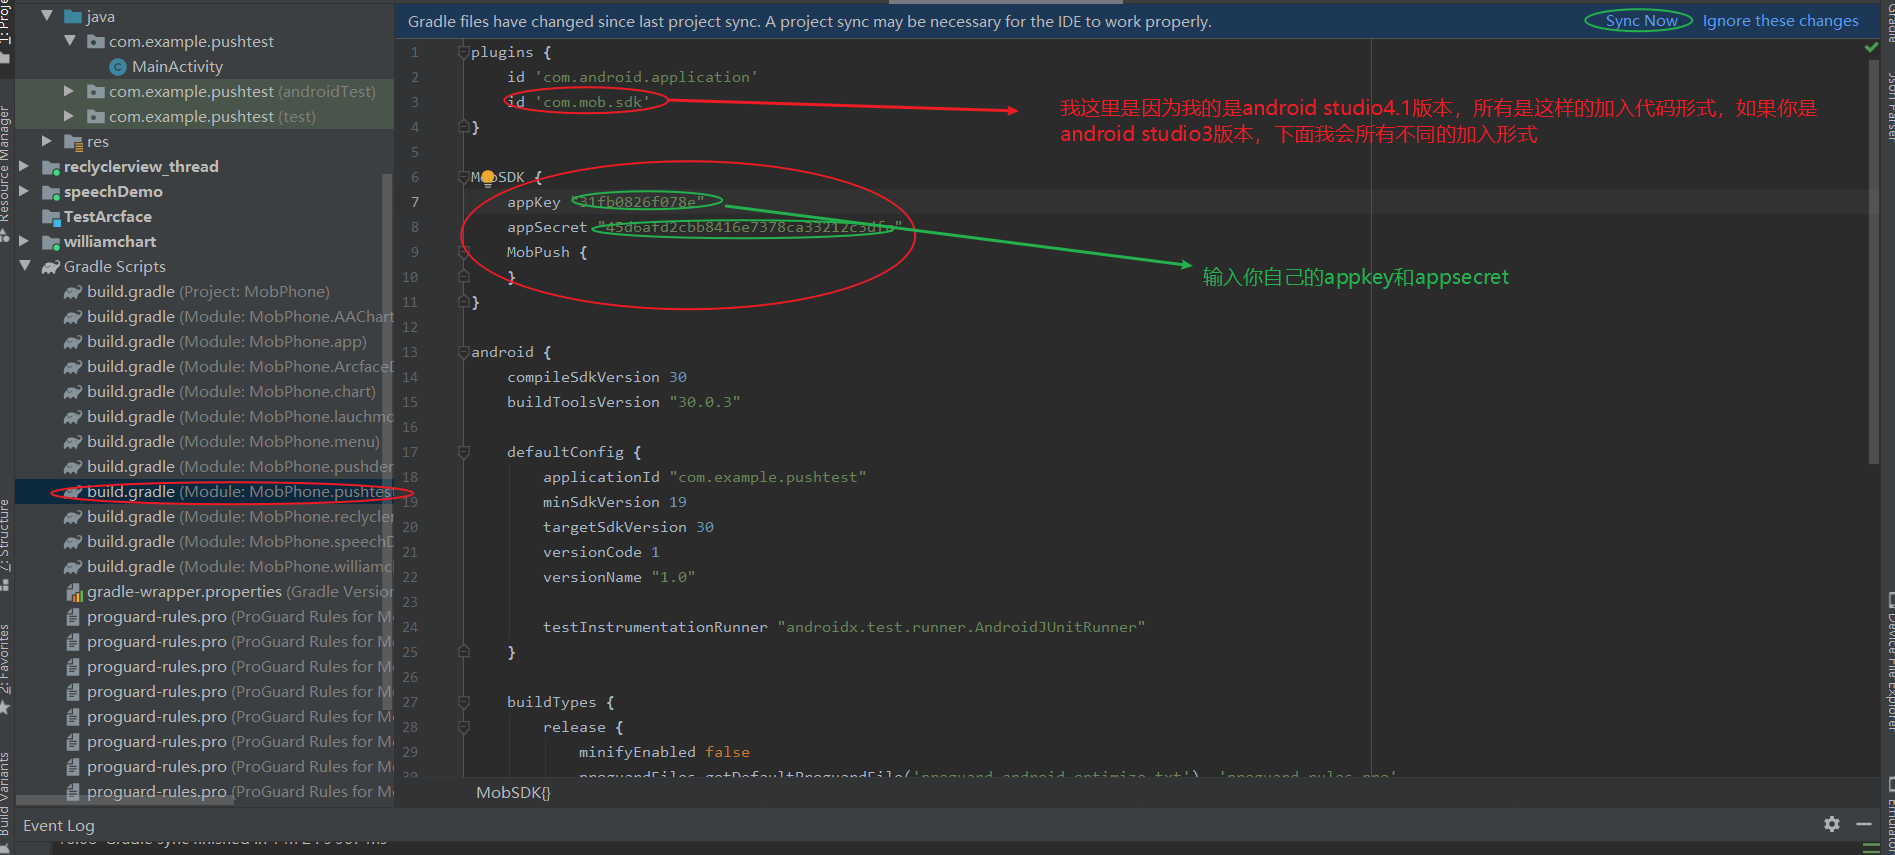
Task: Click the Gradle icon of build.gradle MobPhone.AAChart
Action: click(x=73, y=317)
